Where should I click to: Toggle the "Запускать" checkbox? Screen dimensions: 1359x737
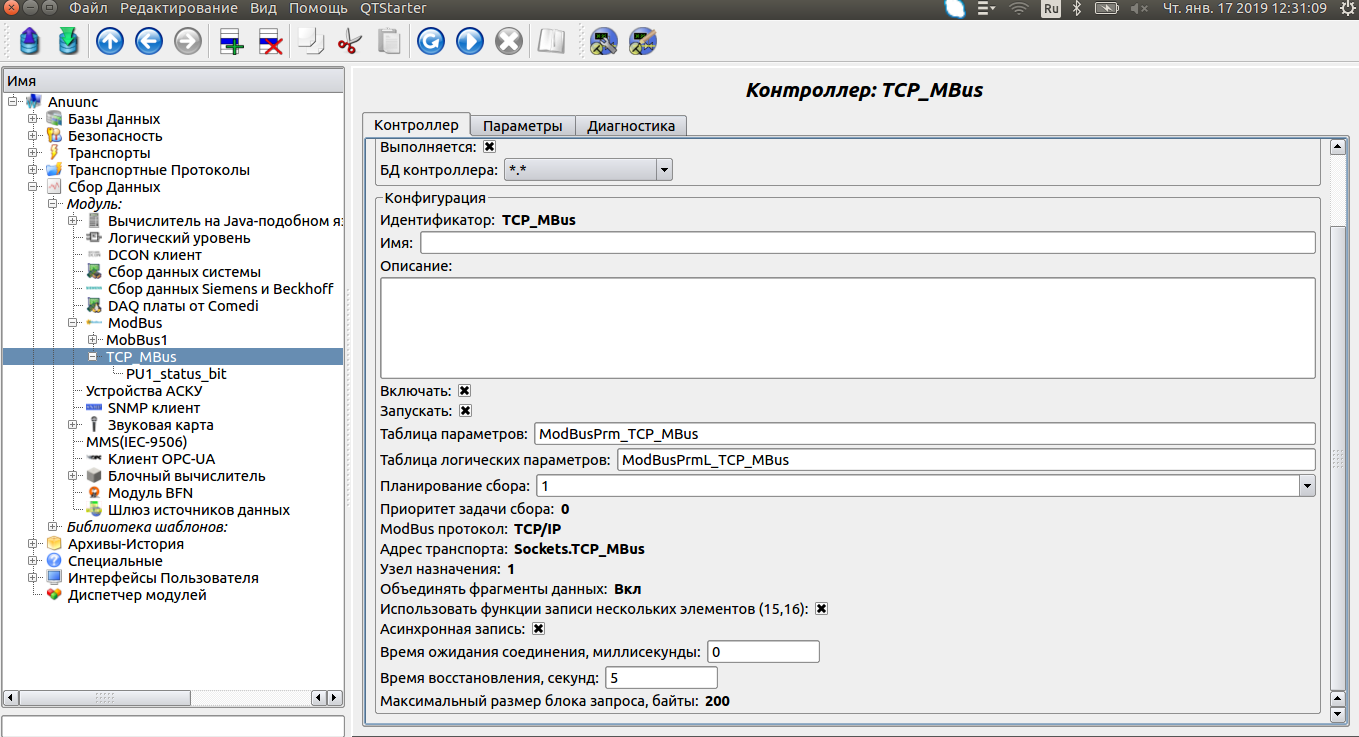466,410
